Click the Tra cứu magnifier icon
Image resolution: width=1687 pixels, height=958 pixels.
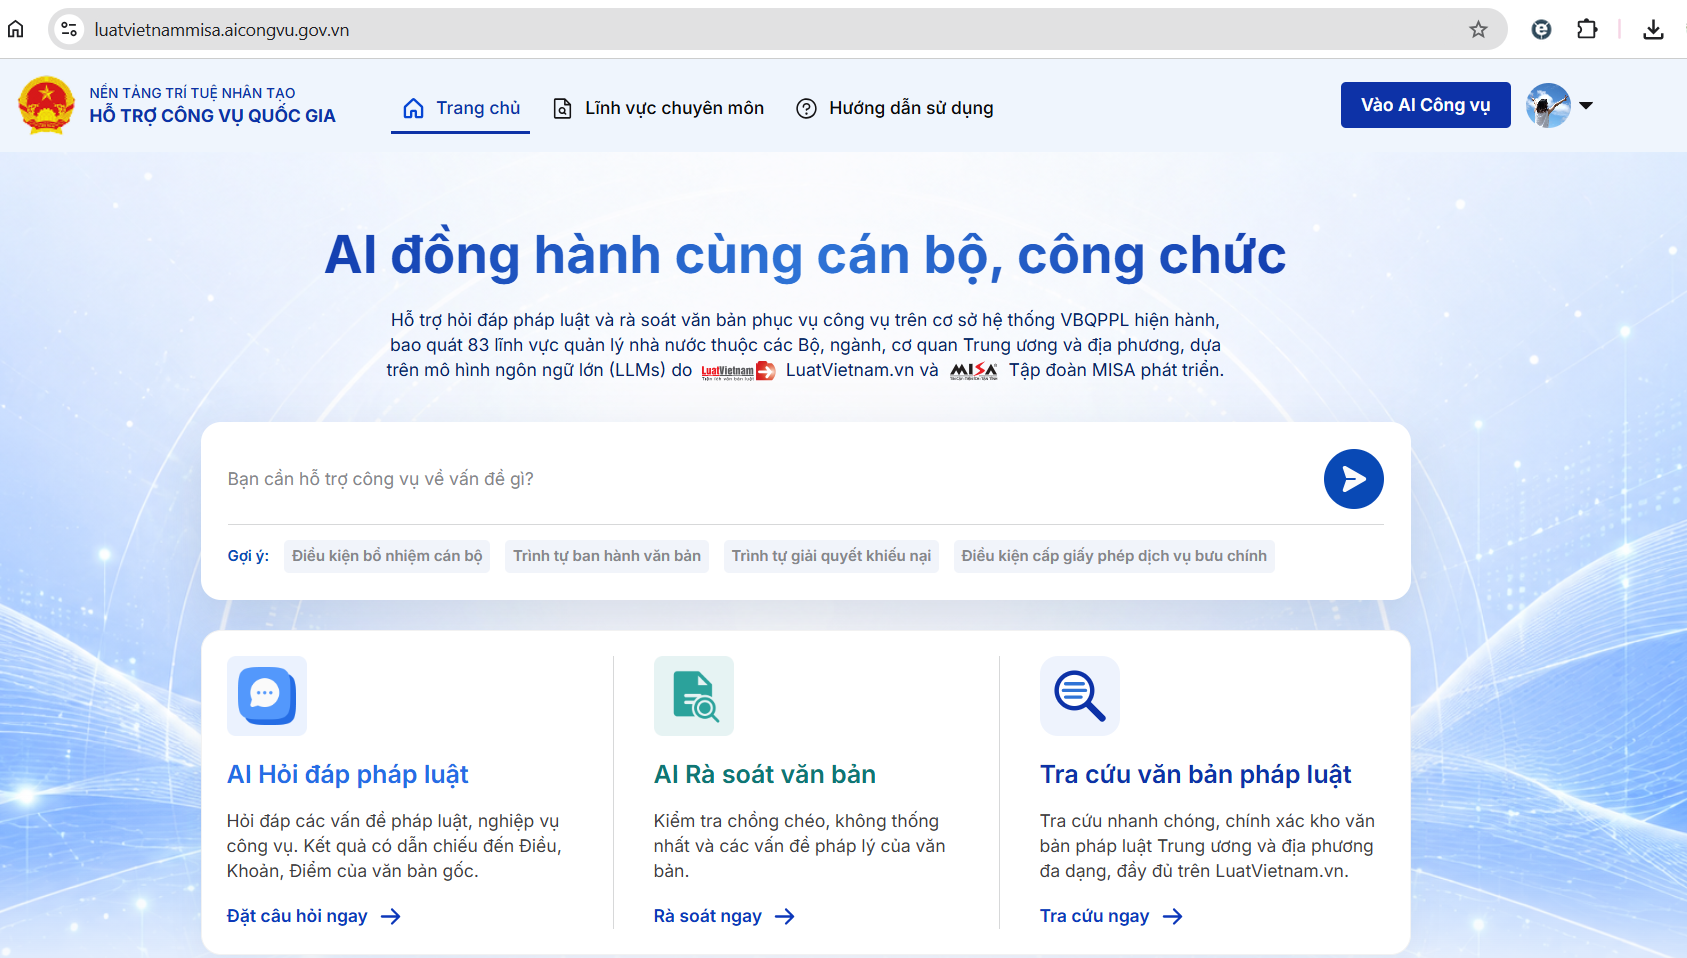tap(1079, 695)
